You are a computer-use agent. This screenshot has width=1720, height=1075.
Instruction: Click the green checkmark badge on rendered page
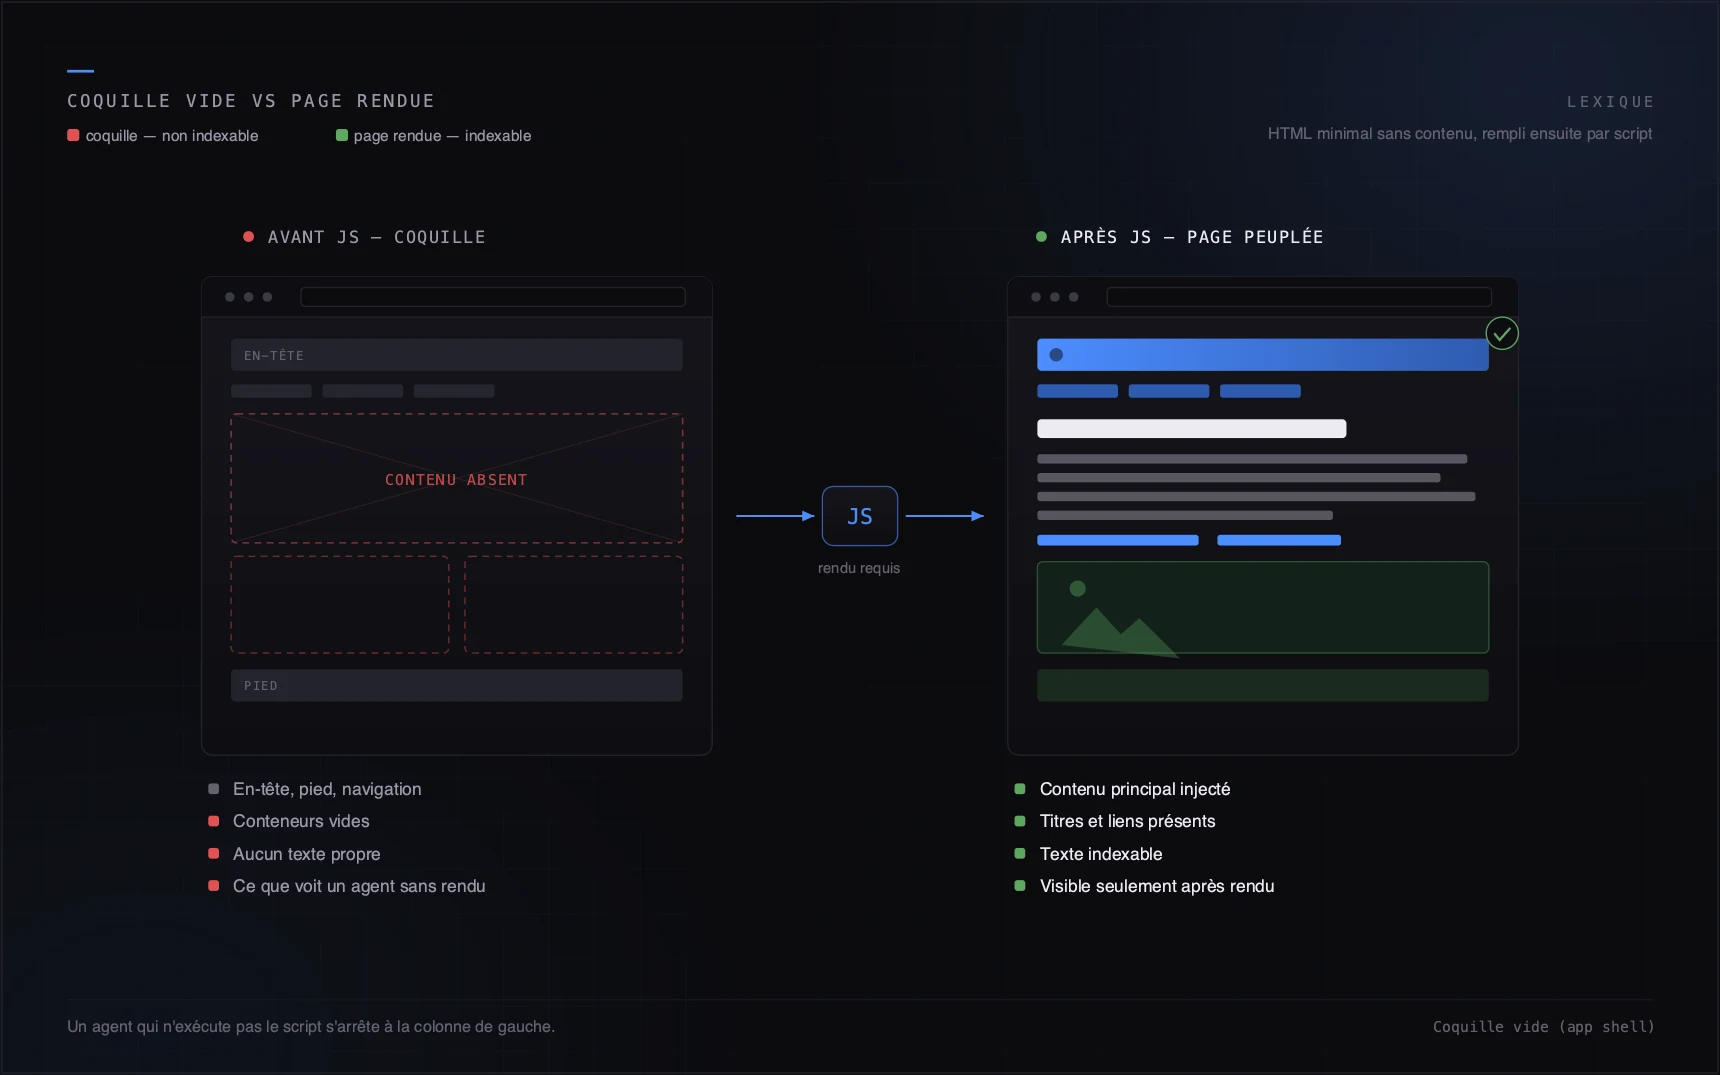1502,333
